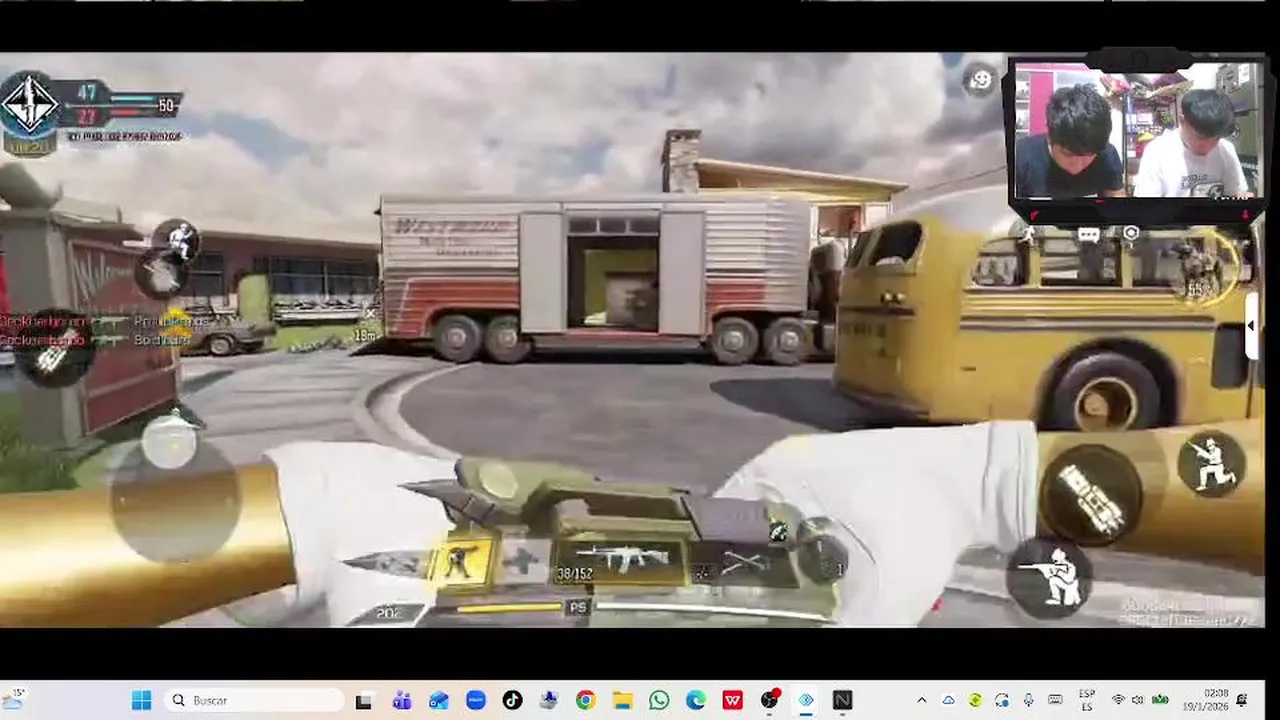The width and height of the screenshot is (1280, 720).
Task: Launch Microsoft Teams from the taskbar
Action: point(402,700)
